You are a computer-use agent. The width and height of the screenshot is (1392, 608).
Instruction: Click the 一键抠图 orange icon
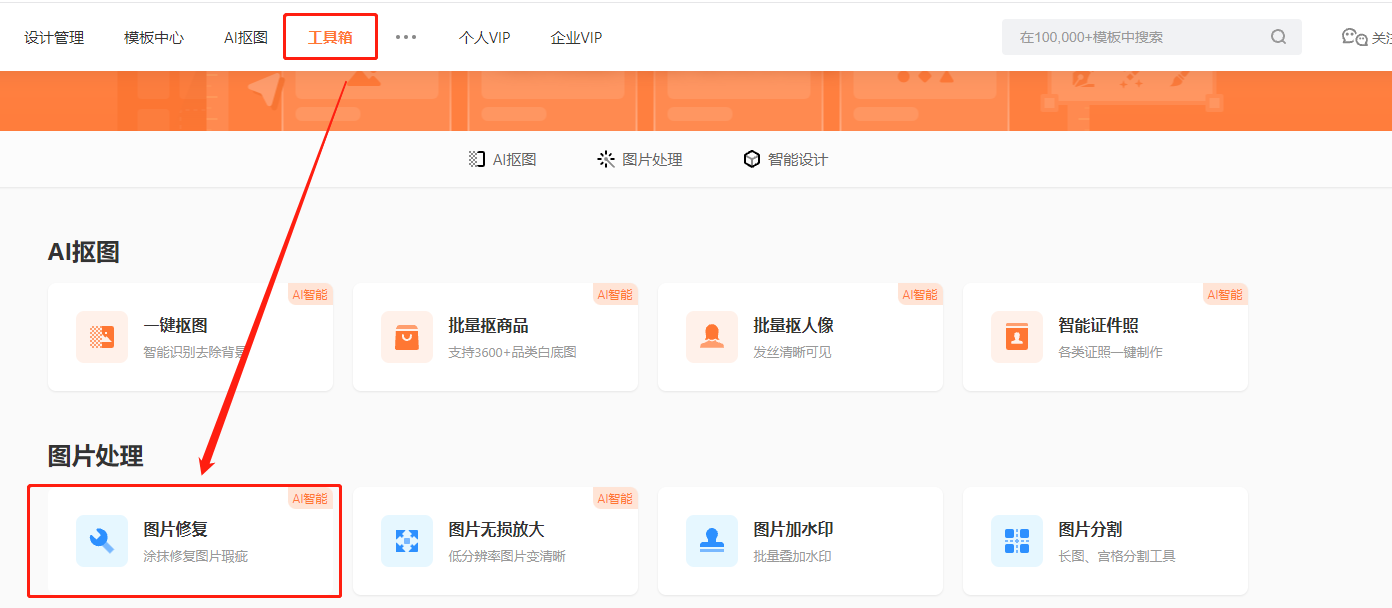tap(102, 337)
